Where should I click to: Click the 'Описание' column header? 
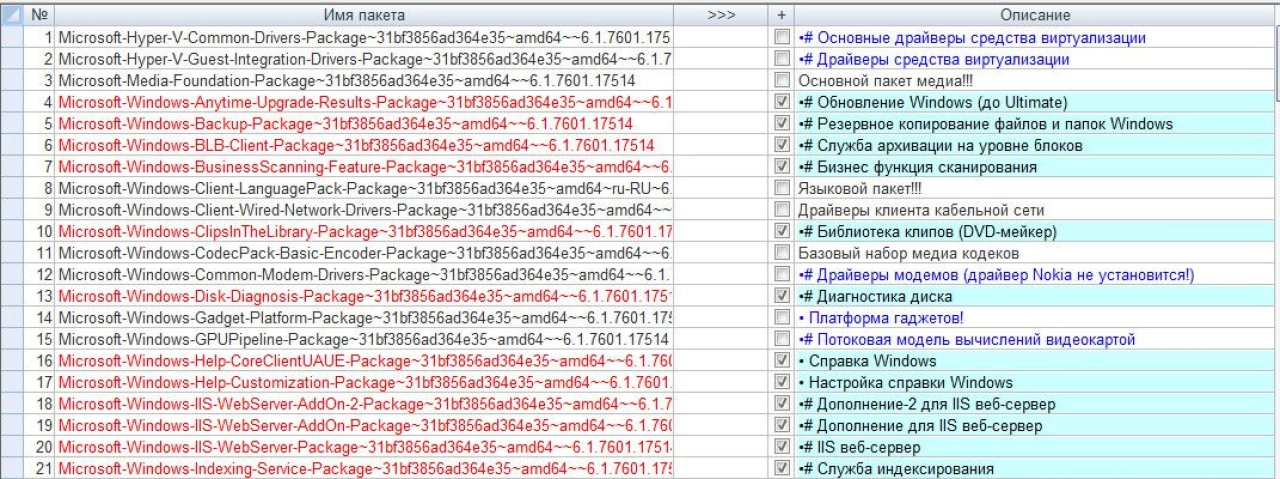pyautogui.click(x=1035, y=15)
